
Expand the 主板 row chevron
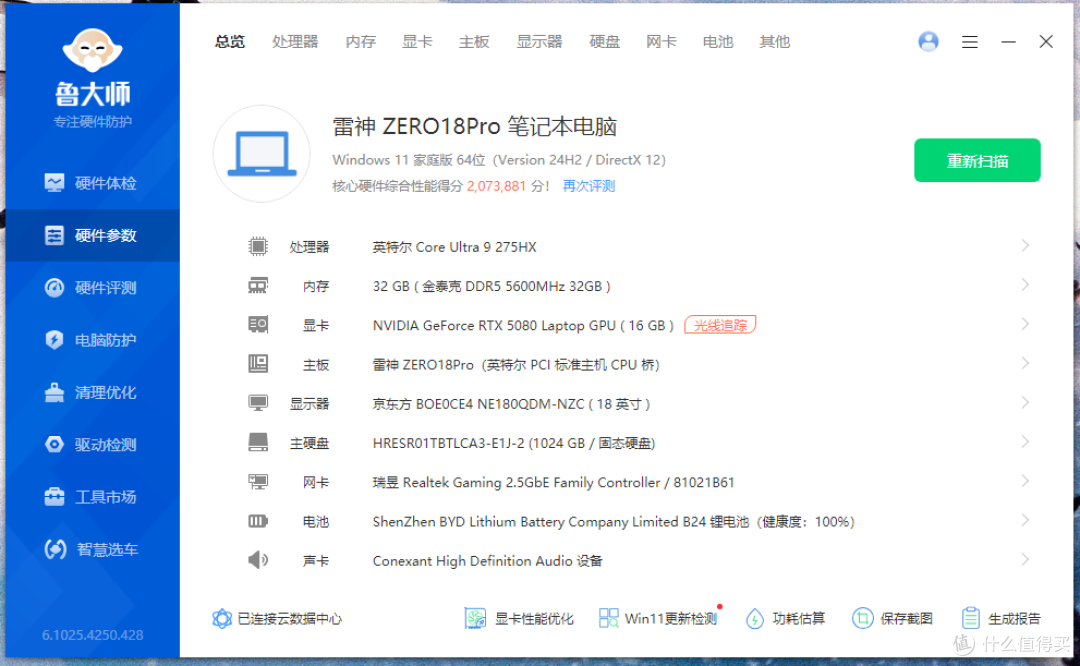1025,364
